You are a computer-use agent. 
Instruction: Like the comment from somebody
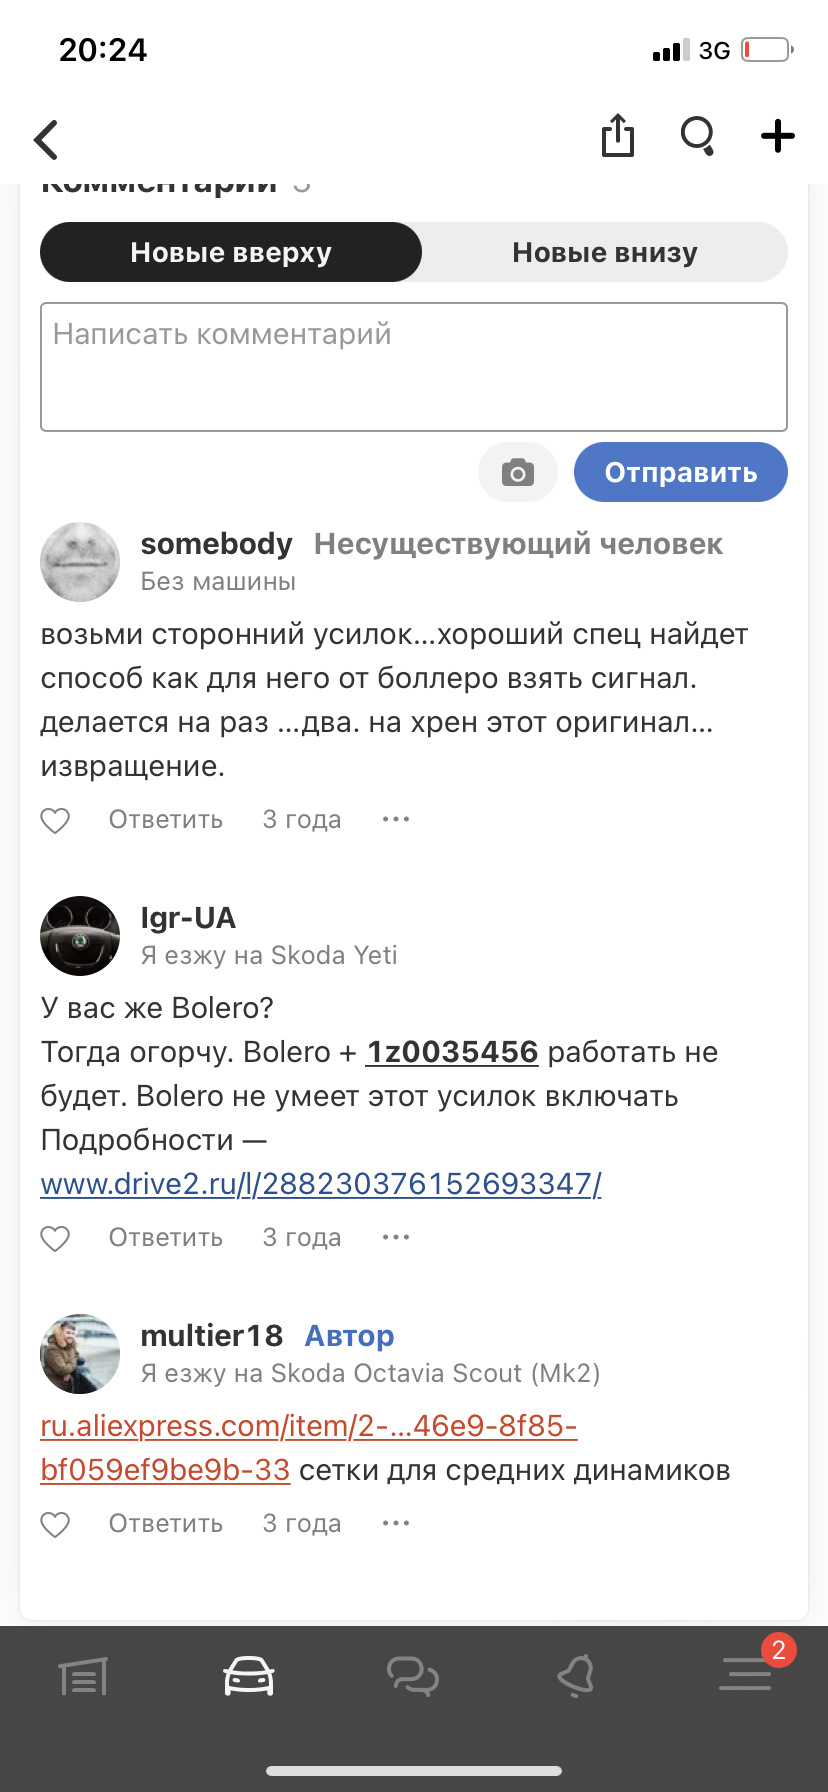click(x=56, y=819)
